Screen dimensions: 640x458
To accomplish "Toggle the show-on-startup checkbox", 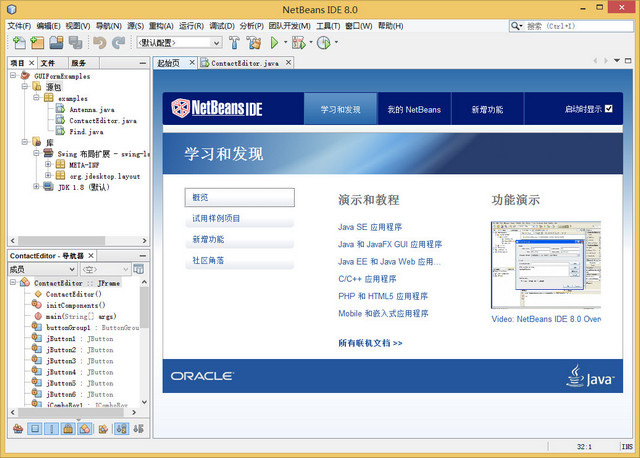I will [x=608, y=108].
